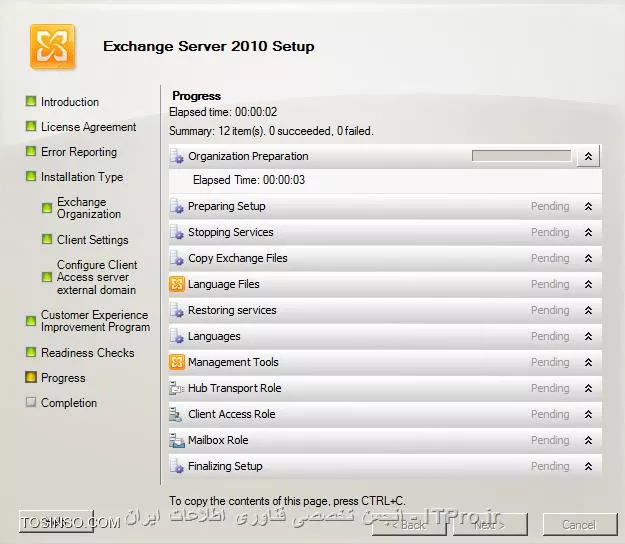This screenshot has height=544, width=625.
Task: Click the green Exchange Organization step indicator
Action: tap(47, 208)
